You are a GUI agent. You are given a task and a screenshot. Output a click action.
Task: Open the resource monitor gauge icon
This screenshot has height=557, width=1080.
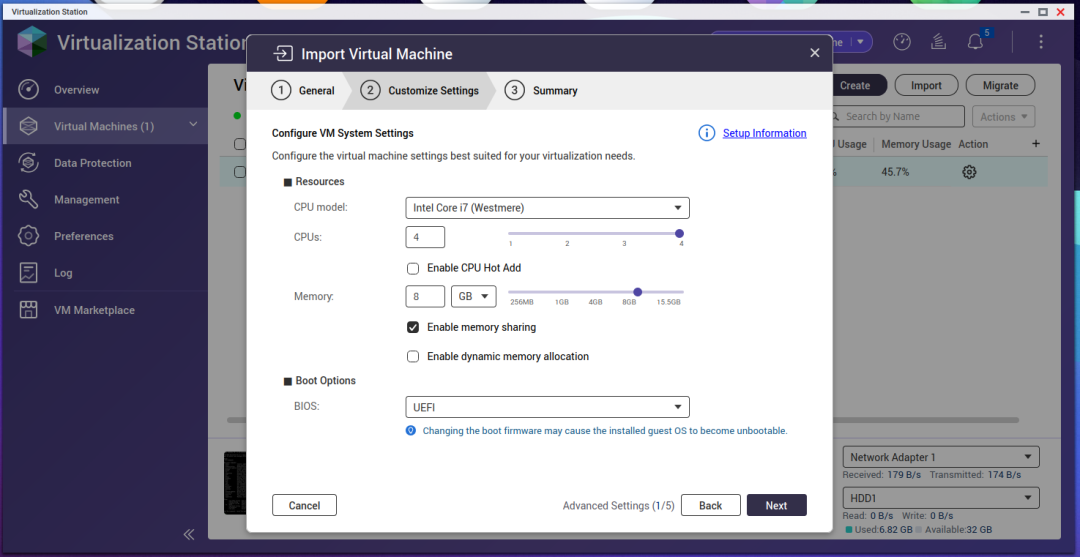(902, 42)
